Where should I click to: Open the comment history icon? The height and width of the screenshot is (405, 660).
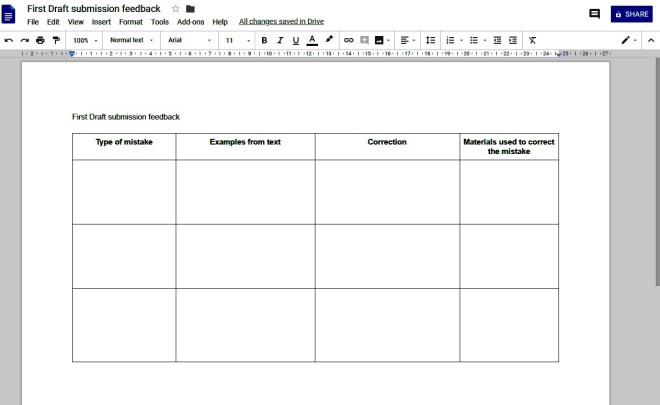[595, 14]
